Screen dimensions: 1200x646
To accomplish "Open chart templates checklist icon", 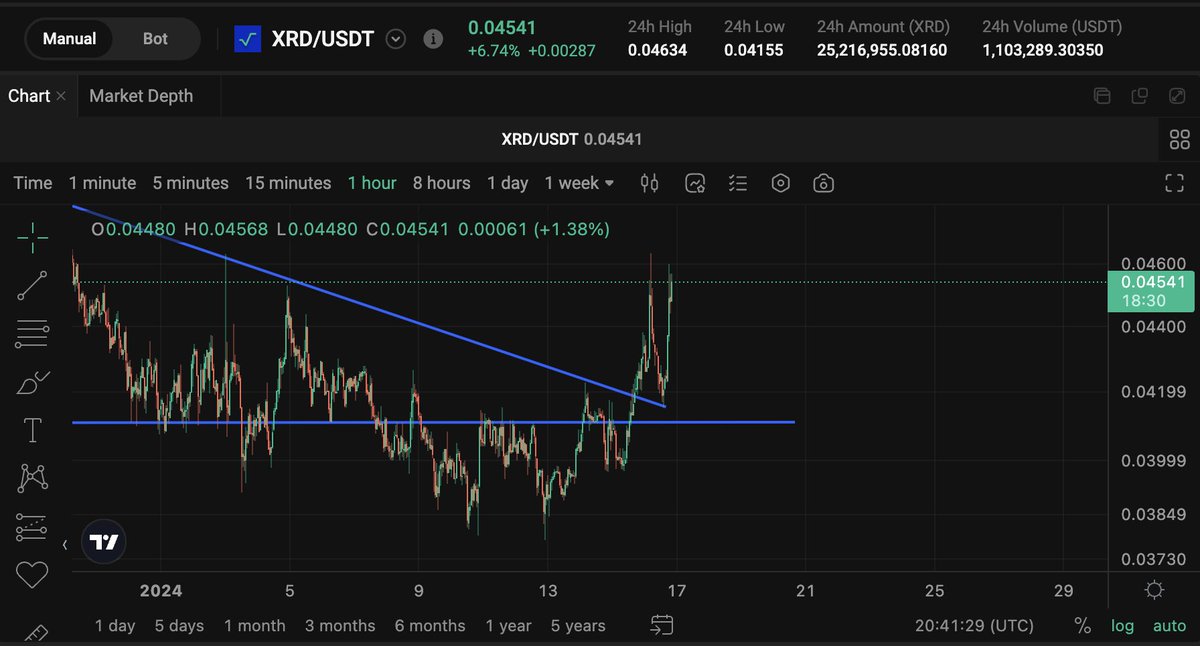I will [x=738, y=183].
